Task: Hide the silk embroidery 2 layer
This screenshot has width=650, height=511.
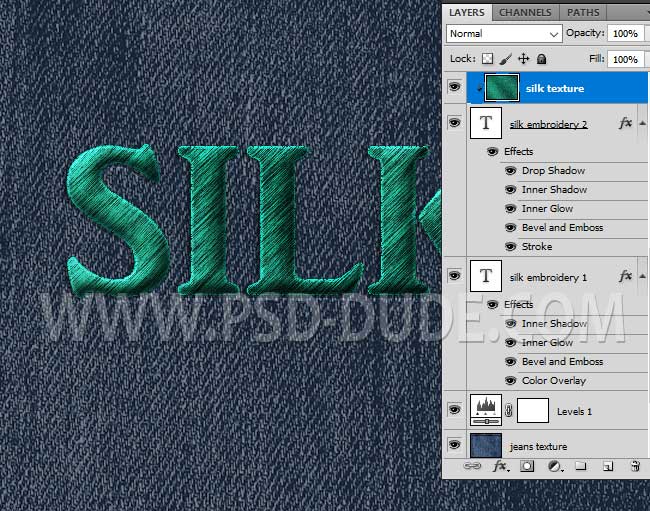Action: [x=454, y=123]
